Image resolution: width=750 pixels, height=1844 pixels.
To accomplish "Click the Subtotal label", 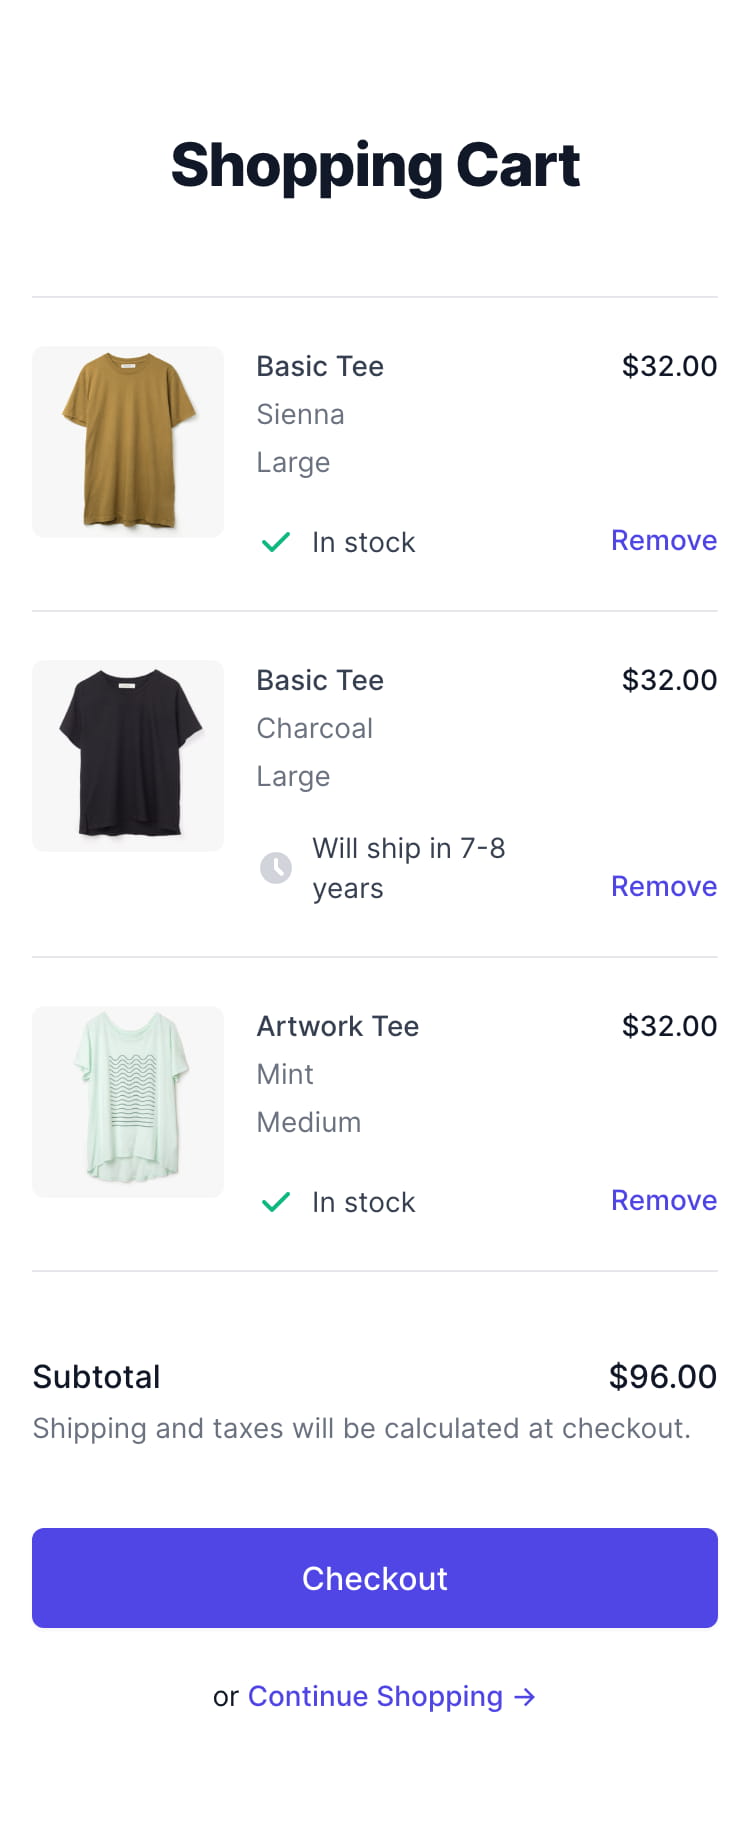I will [x=96, y=1377].
